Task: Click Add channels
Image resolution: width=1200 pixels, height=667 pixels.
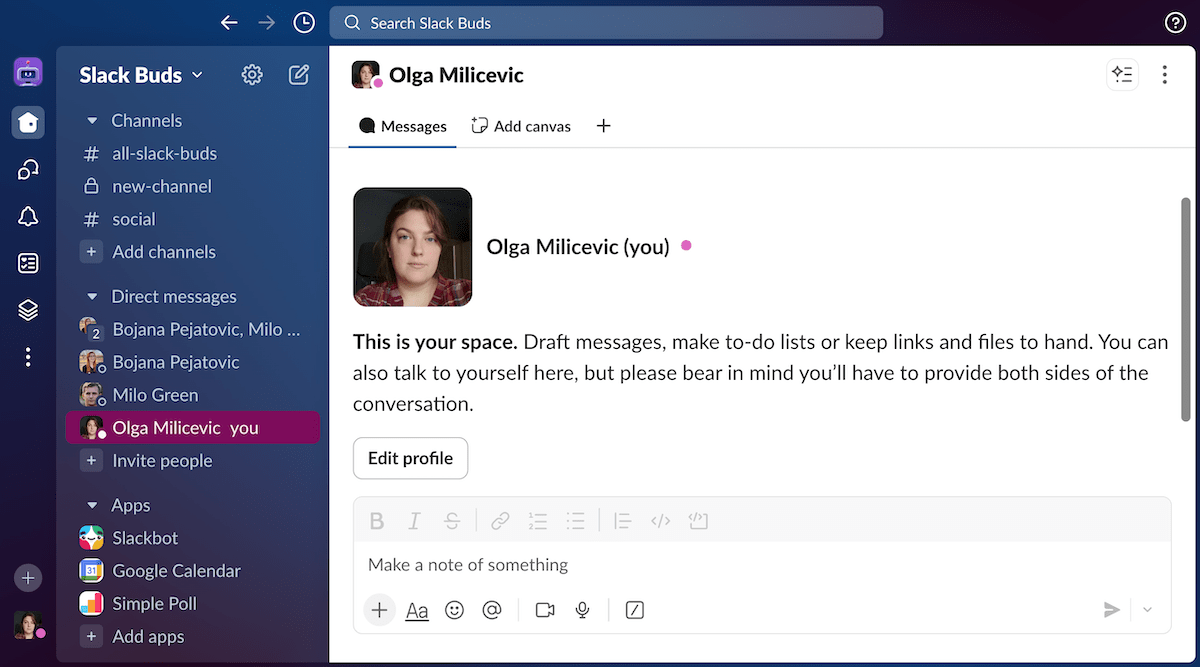Action: click(x=192, y=252)
